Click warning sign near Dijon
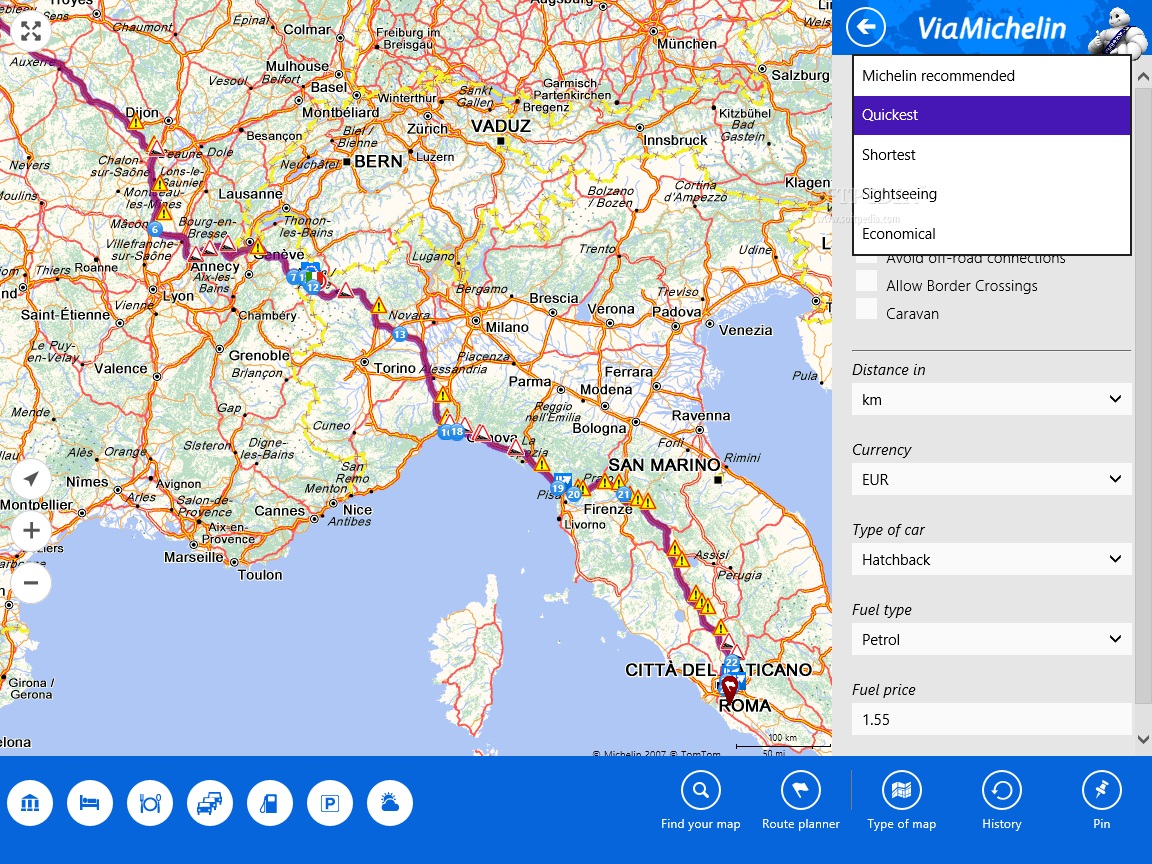 click(x=135, y=122)
